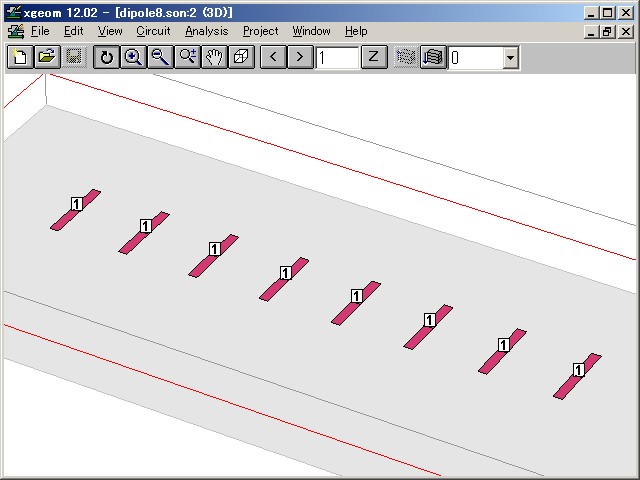
Task: Click the grayed mesh view icon
Action: (406, 57)
